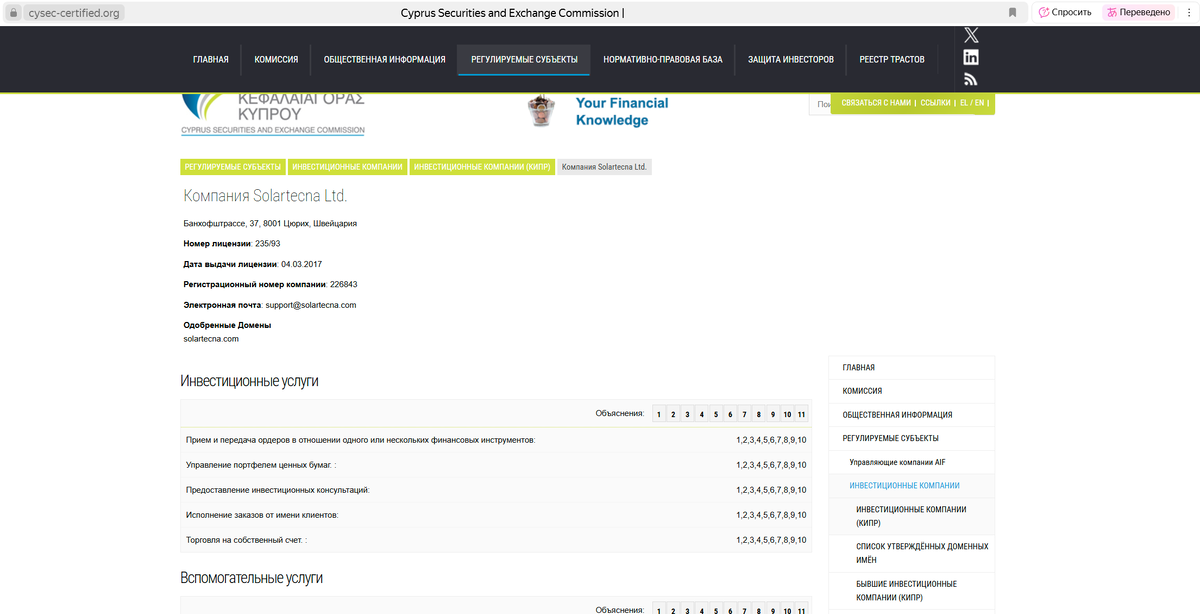Image resolution: width=1200 pixels, height=614 pixels.
Task: Click the Переведено translation button
Action: coord(1140,12)
